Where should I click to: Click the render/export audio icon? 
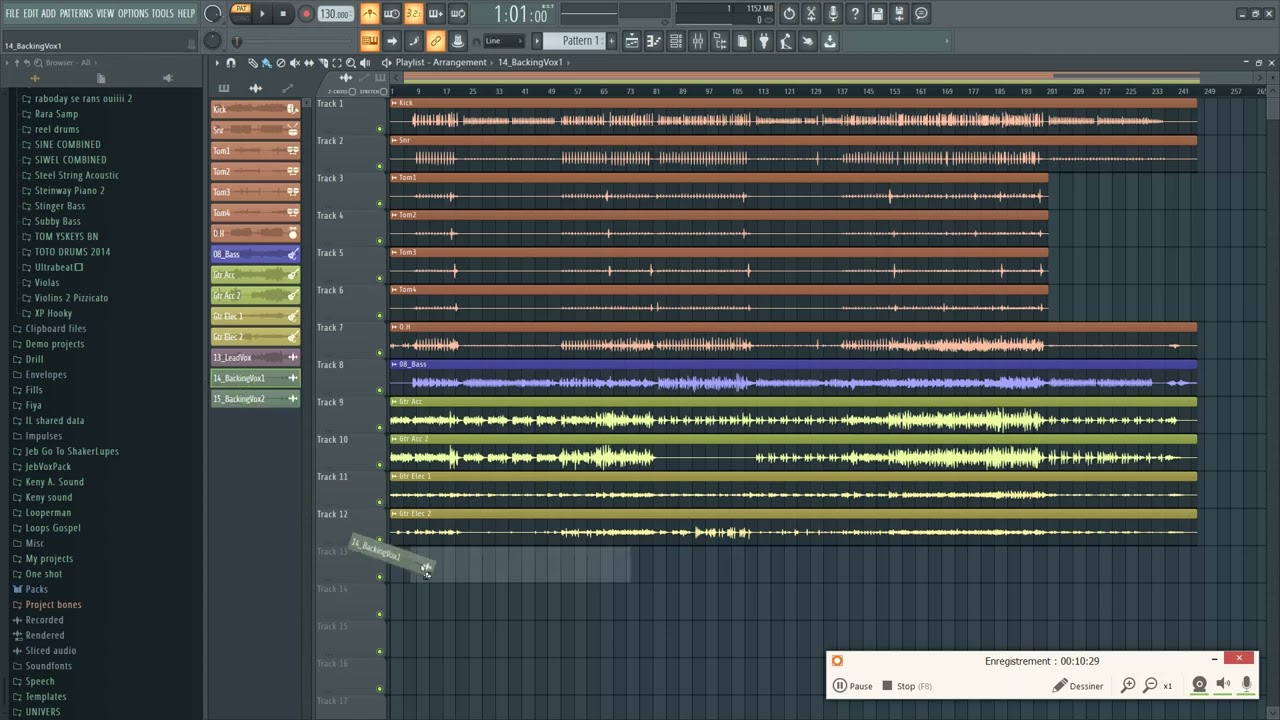coord(899,14)
